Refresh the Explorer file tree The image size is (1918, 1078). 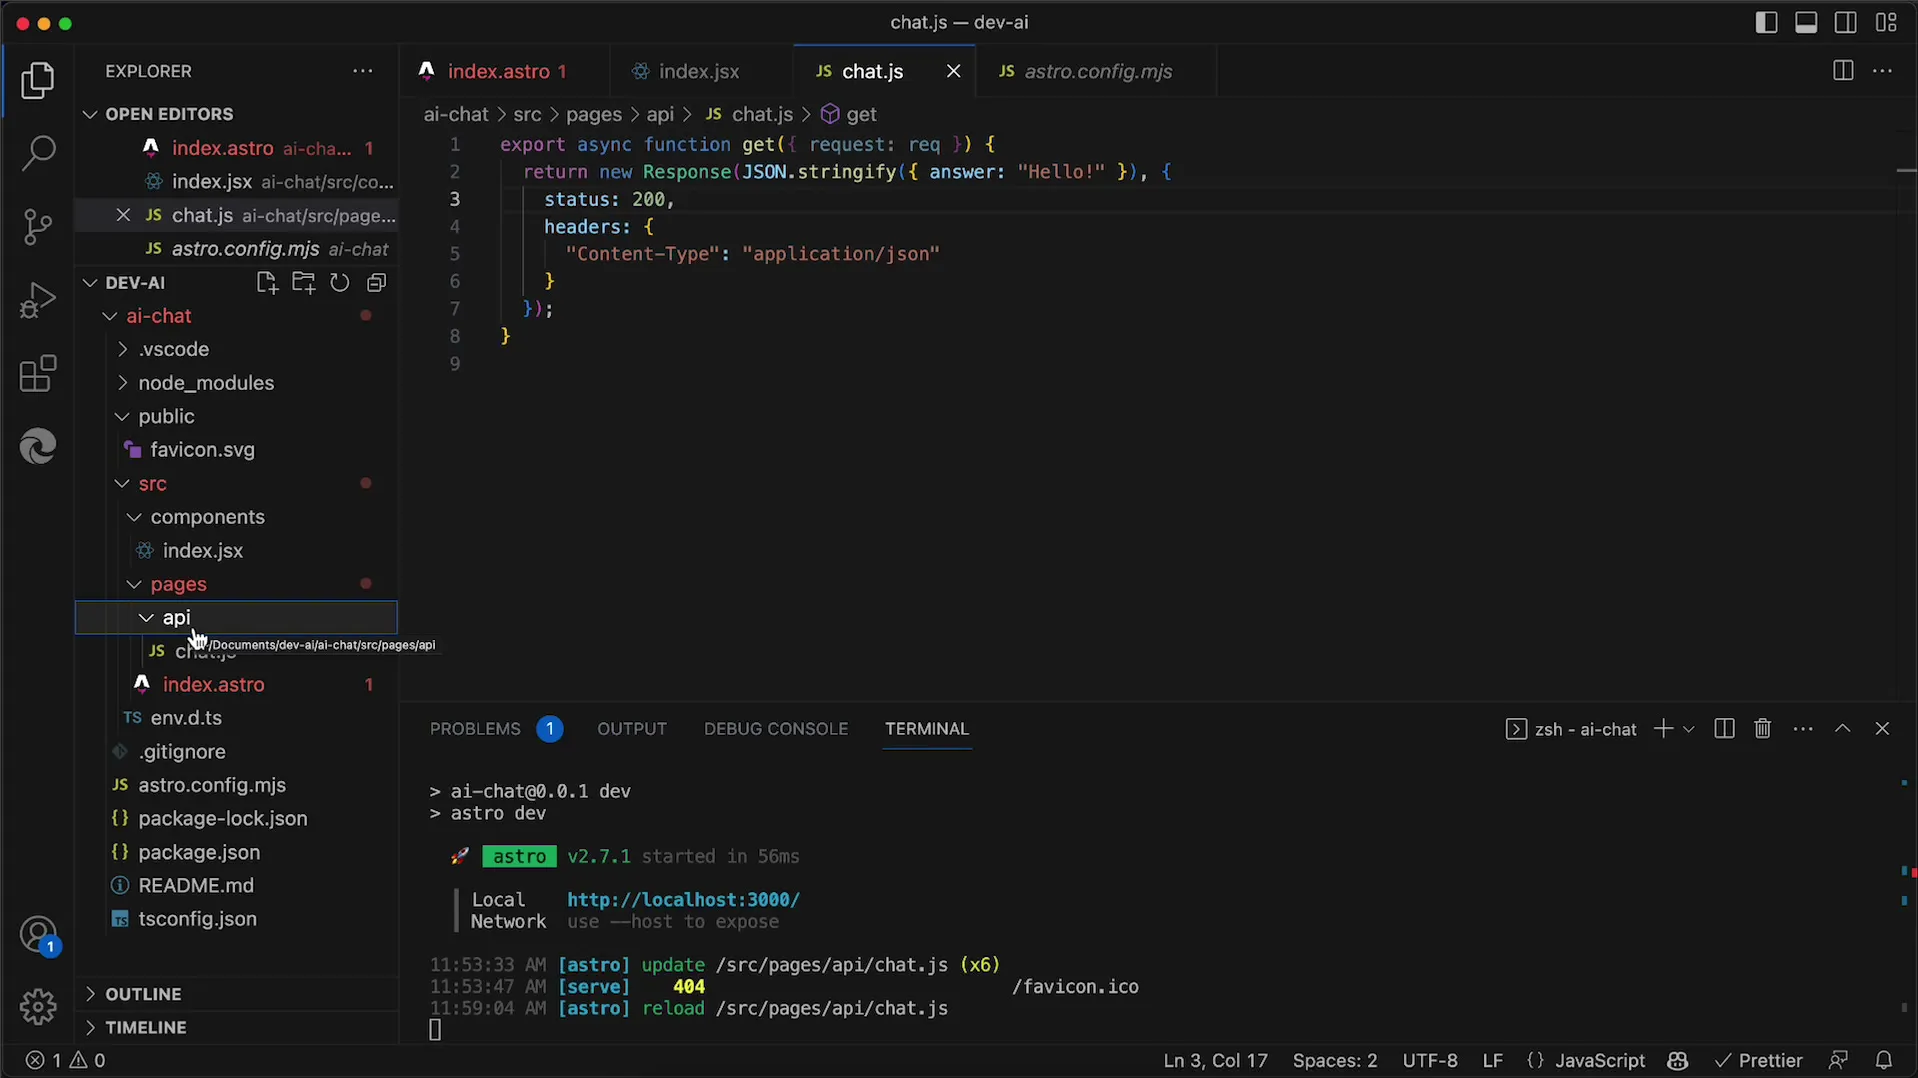tap(340, 283)
